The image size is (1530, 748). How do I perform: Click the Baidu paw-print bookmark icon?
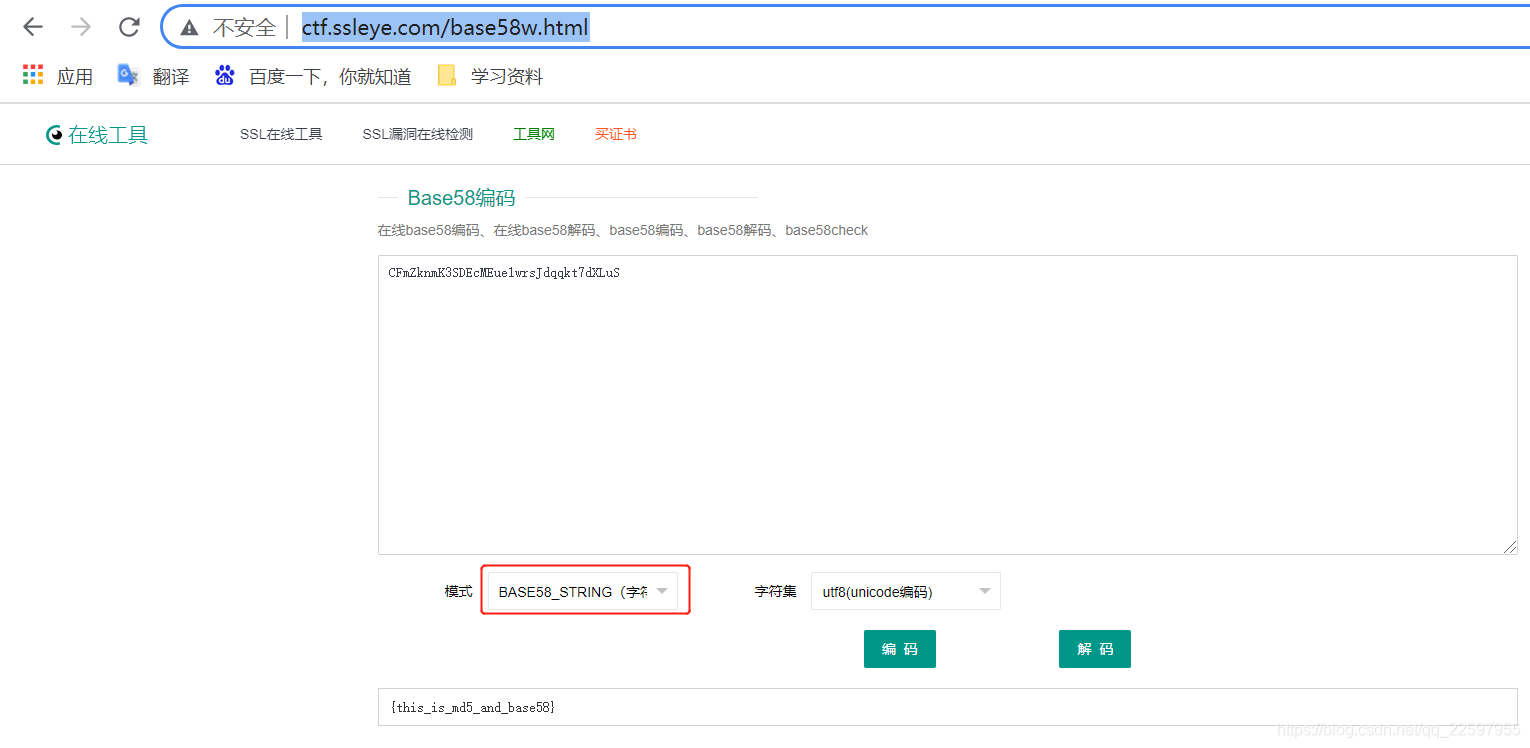tap(224, 75)
